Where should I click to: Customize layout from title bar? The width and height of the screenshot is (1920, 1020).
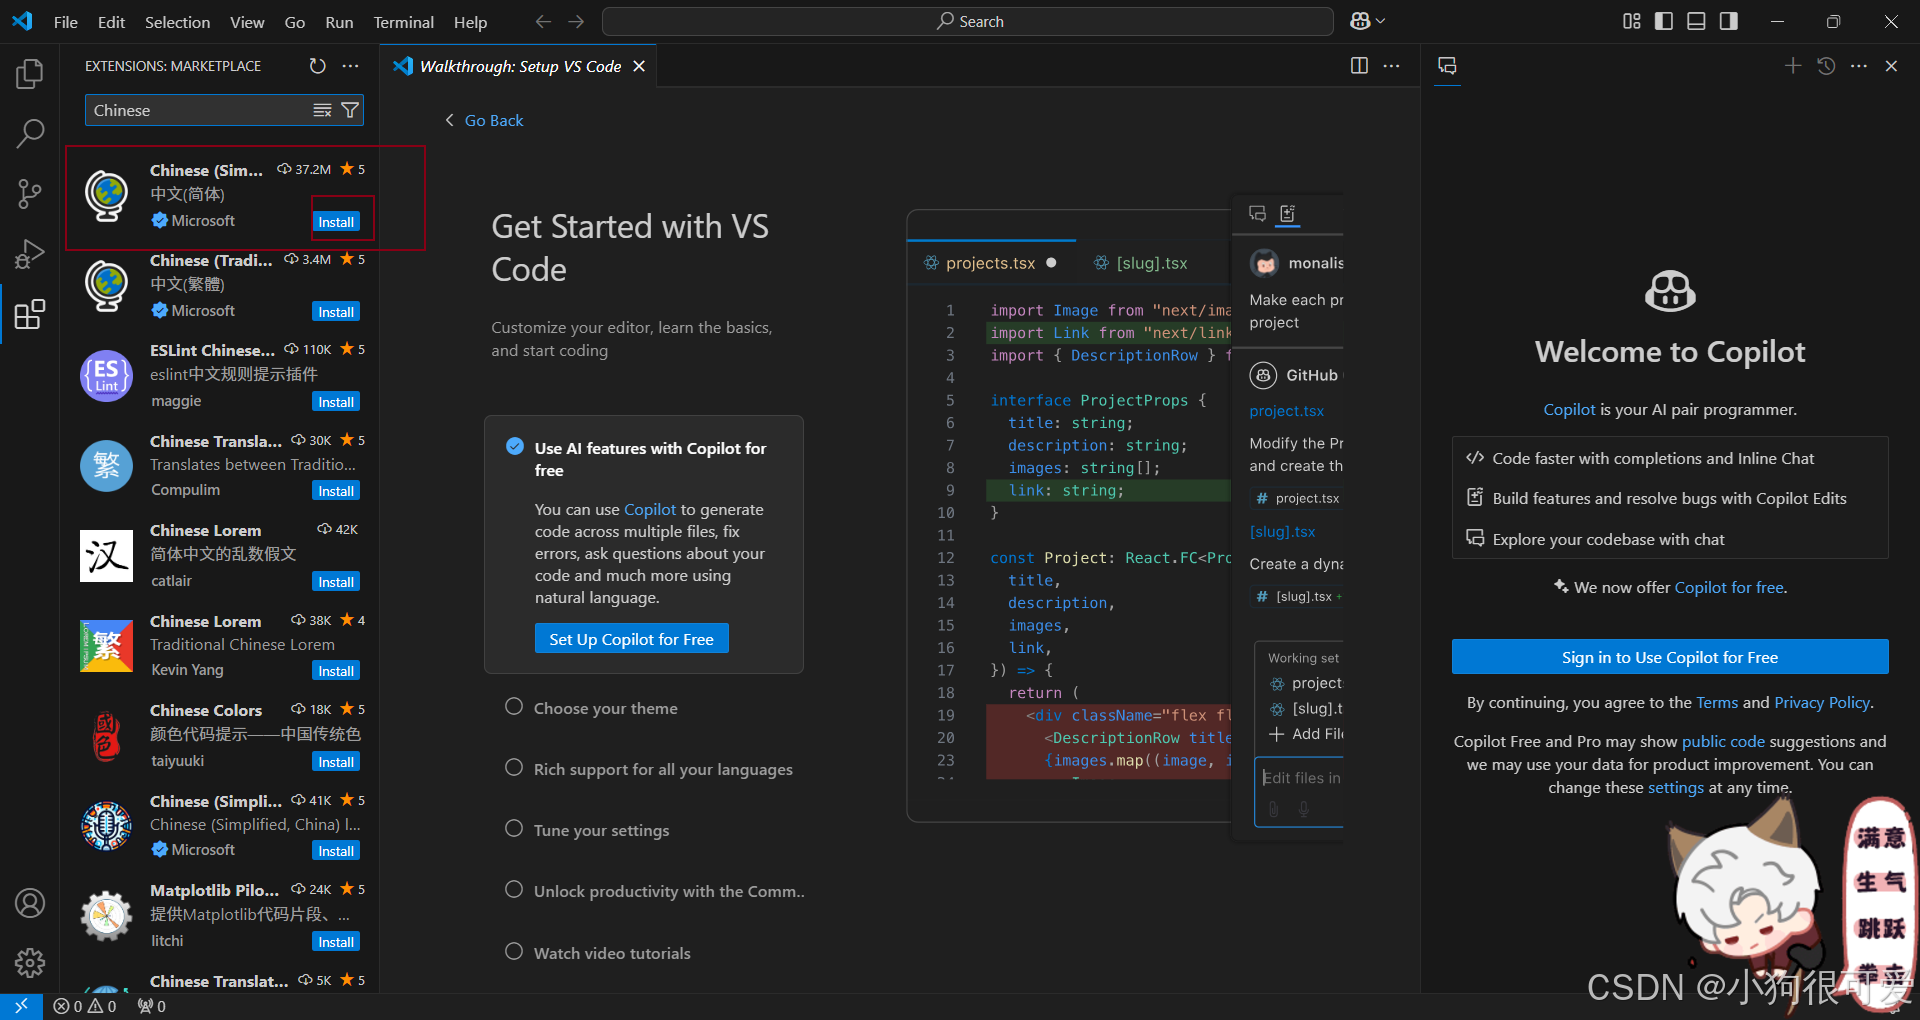[x=1632, y=21]
